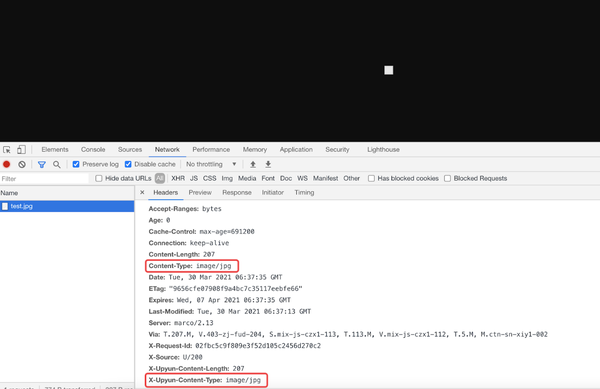The image size is (600, 389).
Task: Open network search magnifier icon
Action: pyautogui.click(x=57, y=164)
